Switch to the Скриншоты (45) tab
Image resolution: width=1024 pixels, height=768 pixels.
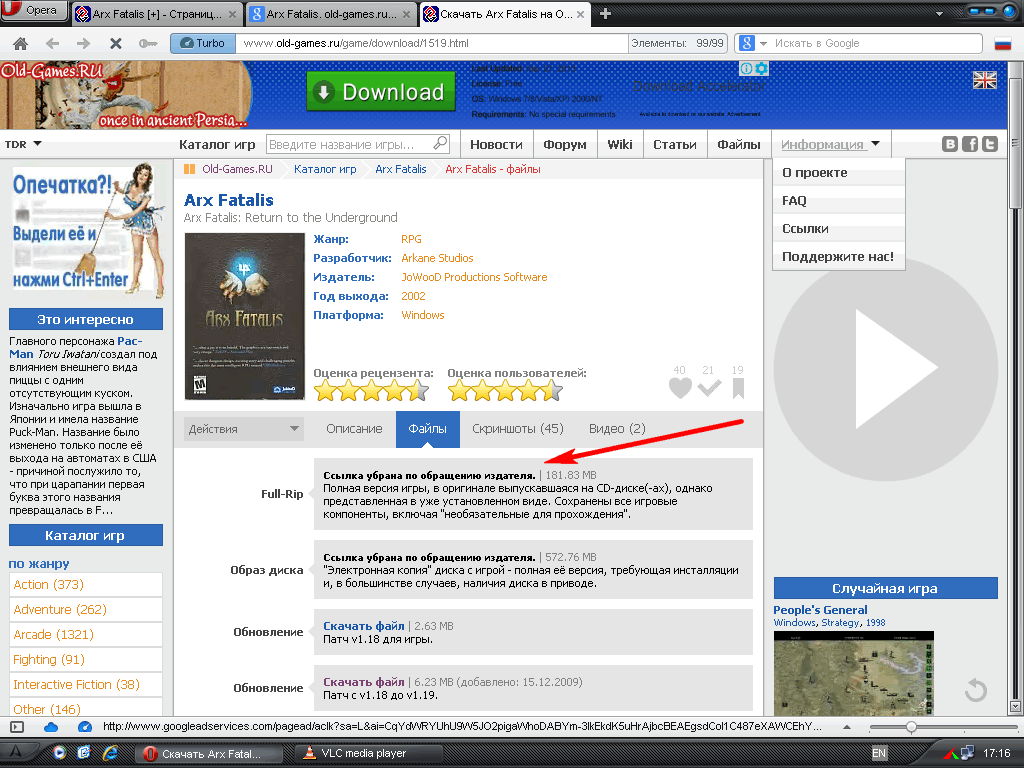point(517,429)
